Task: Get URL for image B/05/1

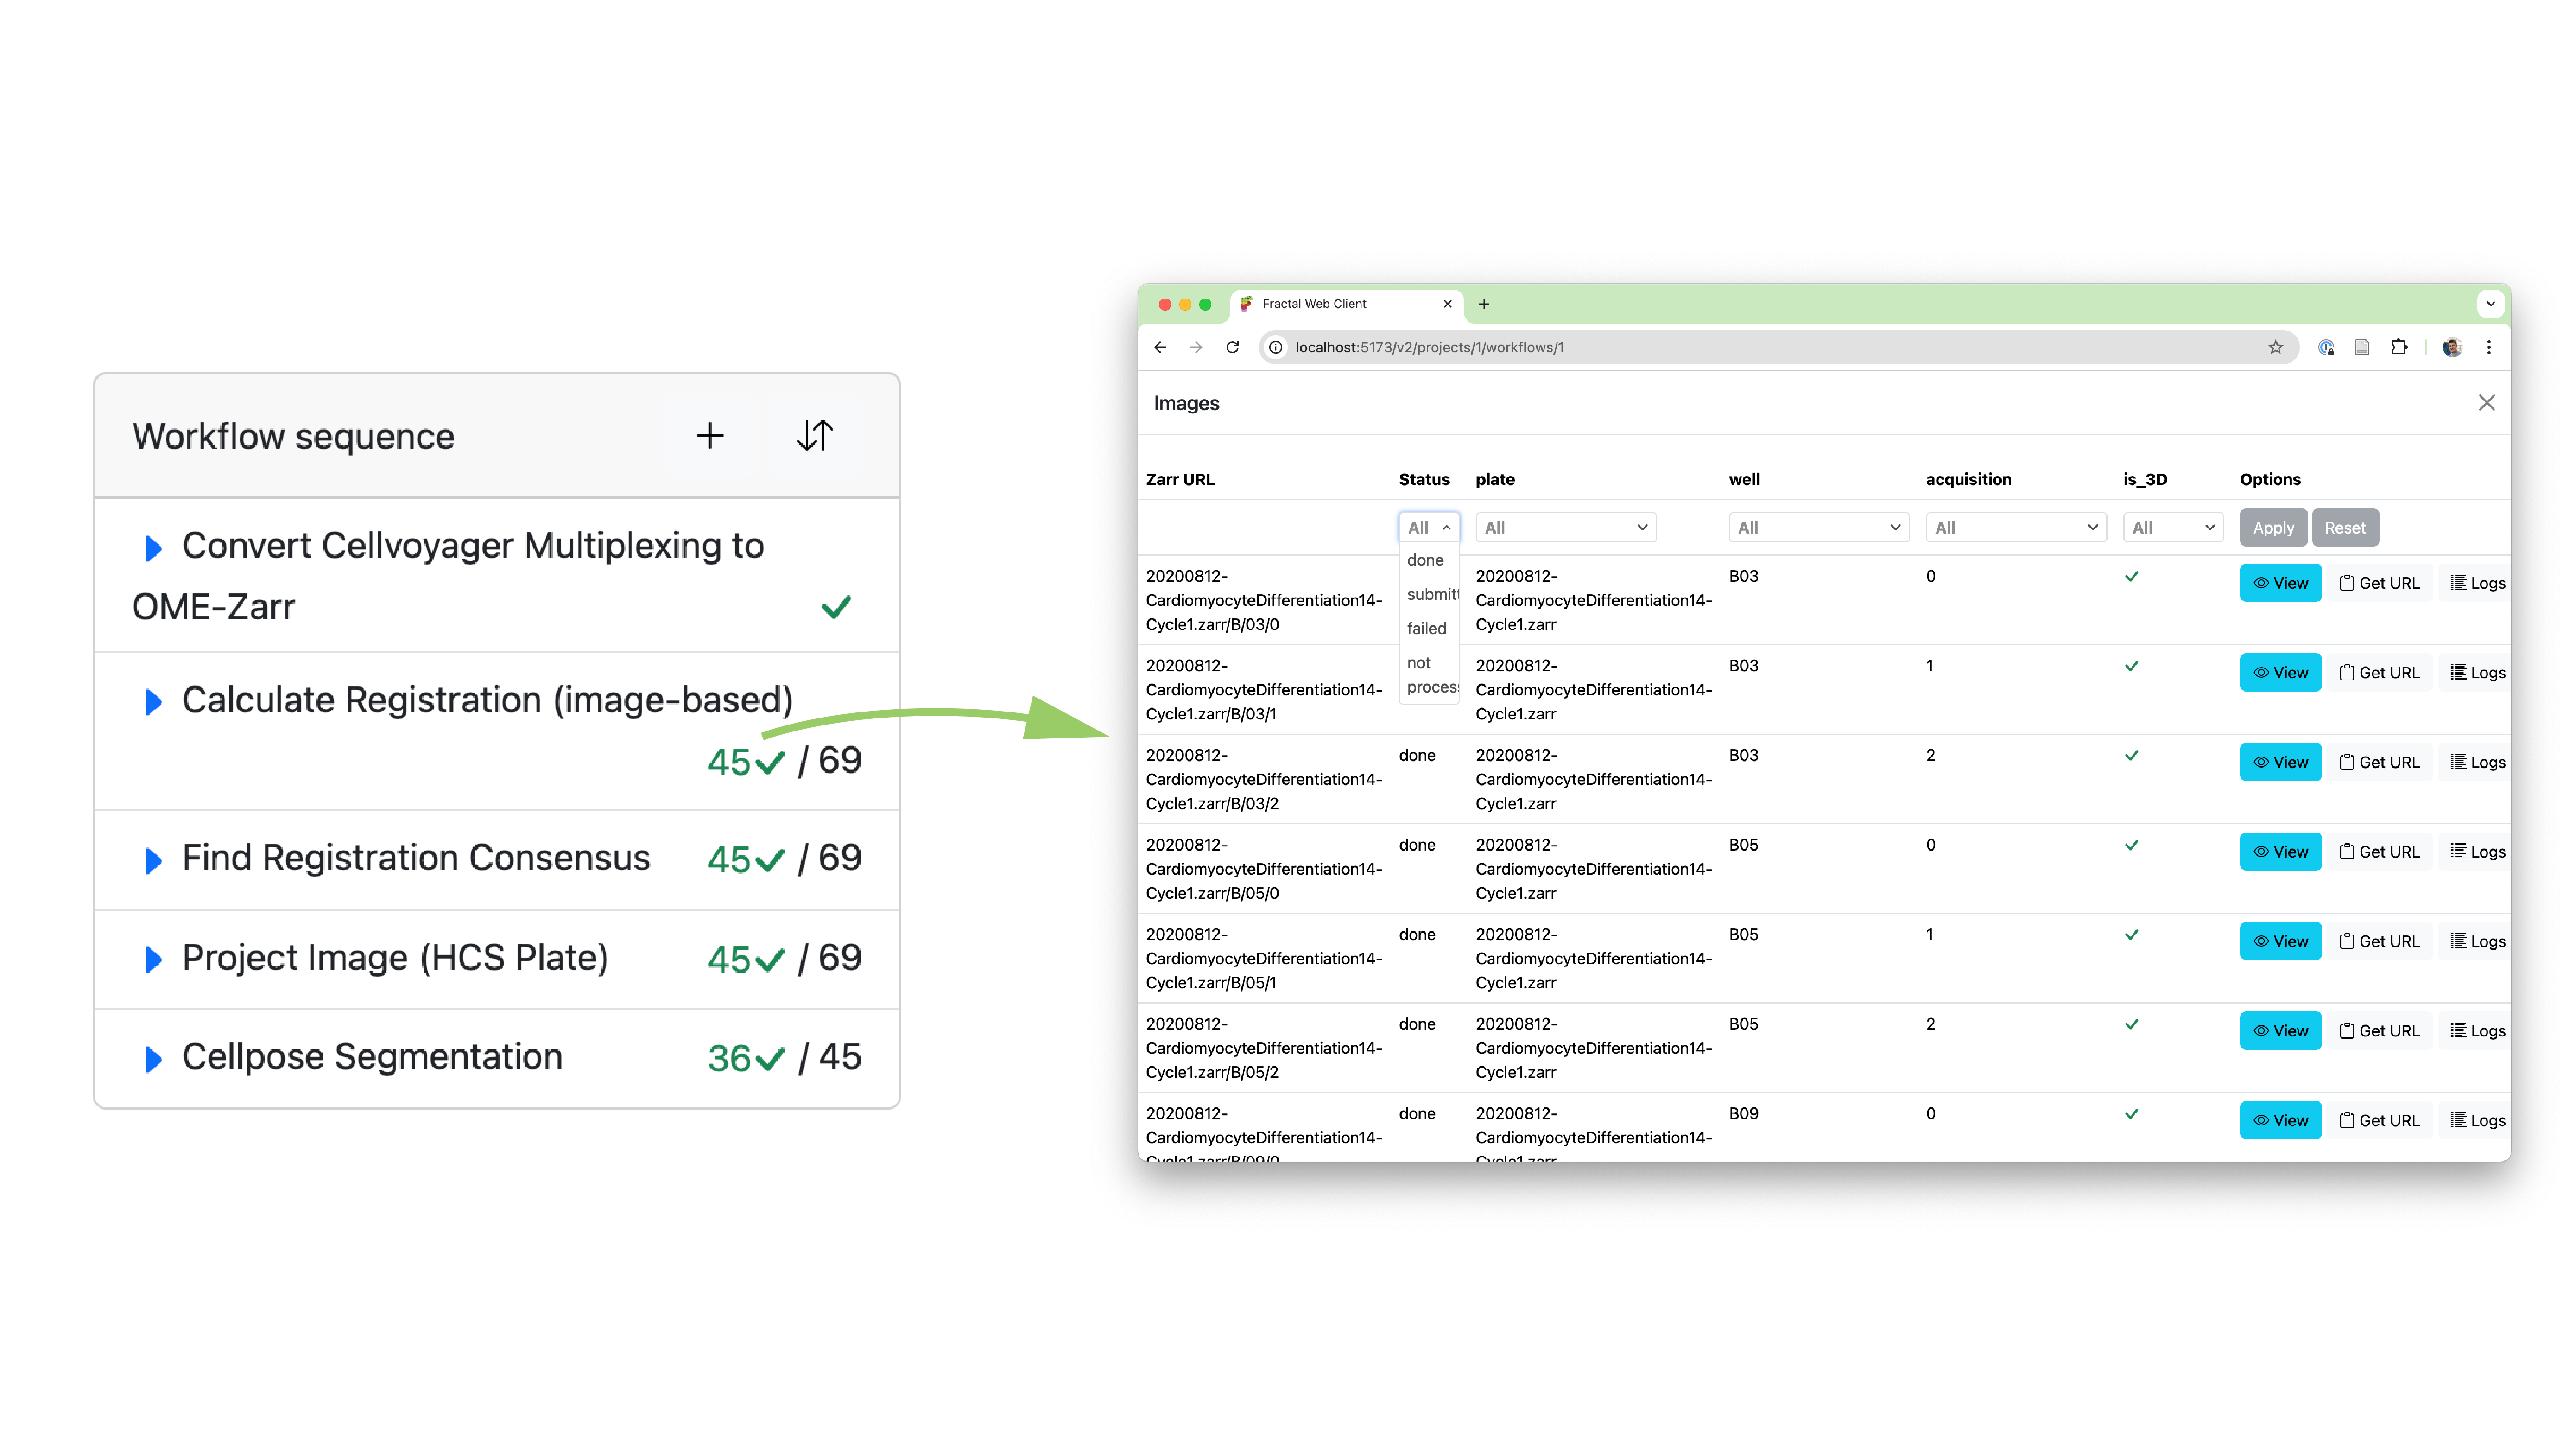Action: (x=2379, y=941)
